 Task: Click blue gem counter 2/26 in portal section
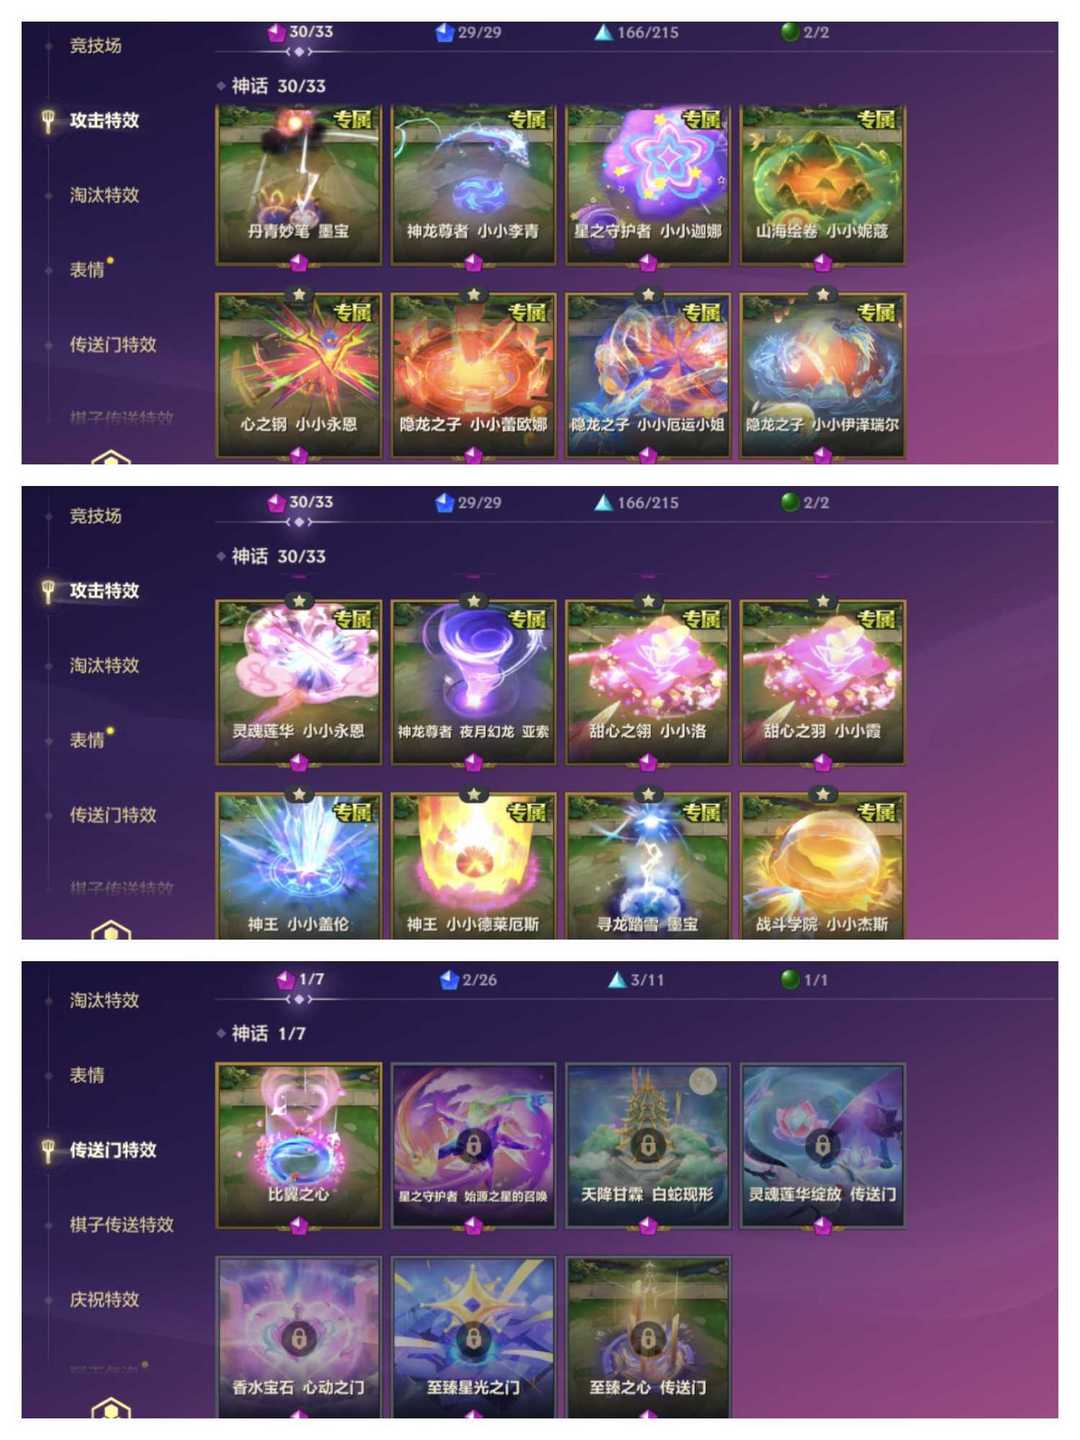[468, 979]
